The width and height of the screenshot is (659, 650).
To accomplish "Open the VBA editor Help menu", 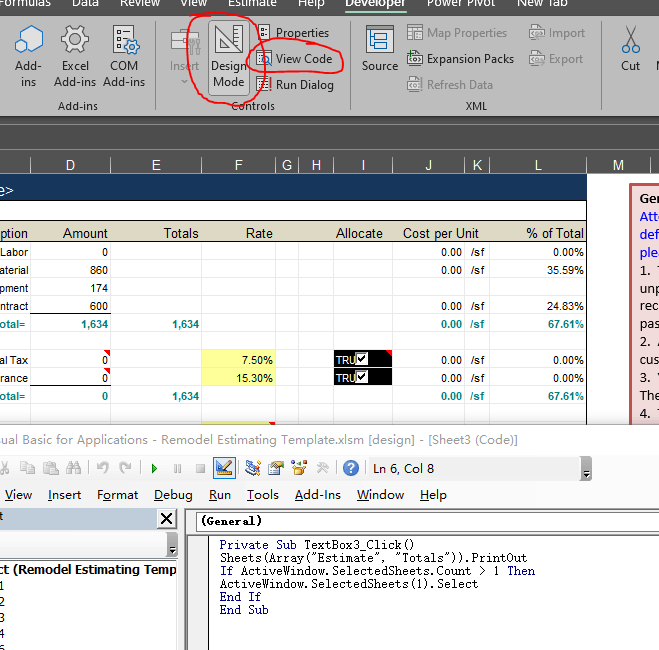I will tap(433, 495).
